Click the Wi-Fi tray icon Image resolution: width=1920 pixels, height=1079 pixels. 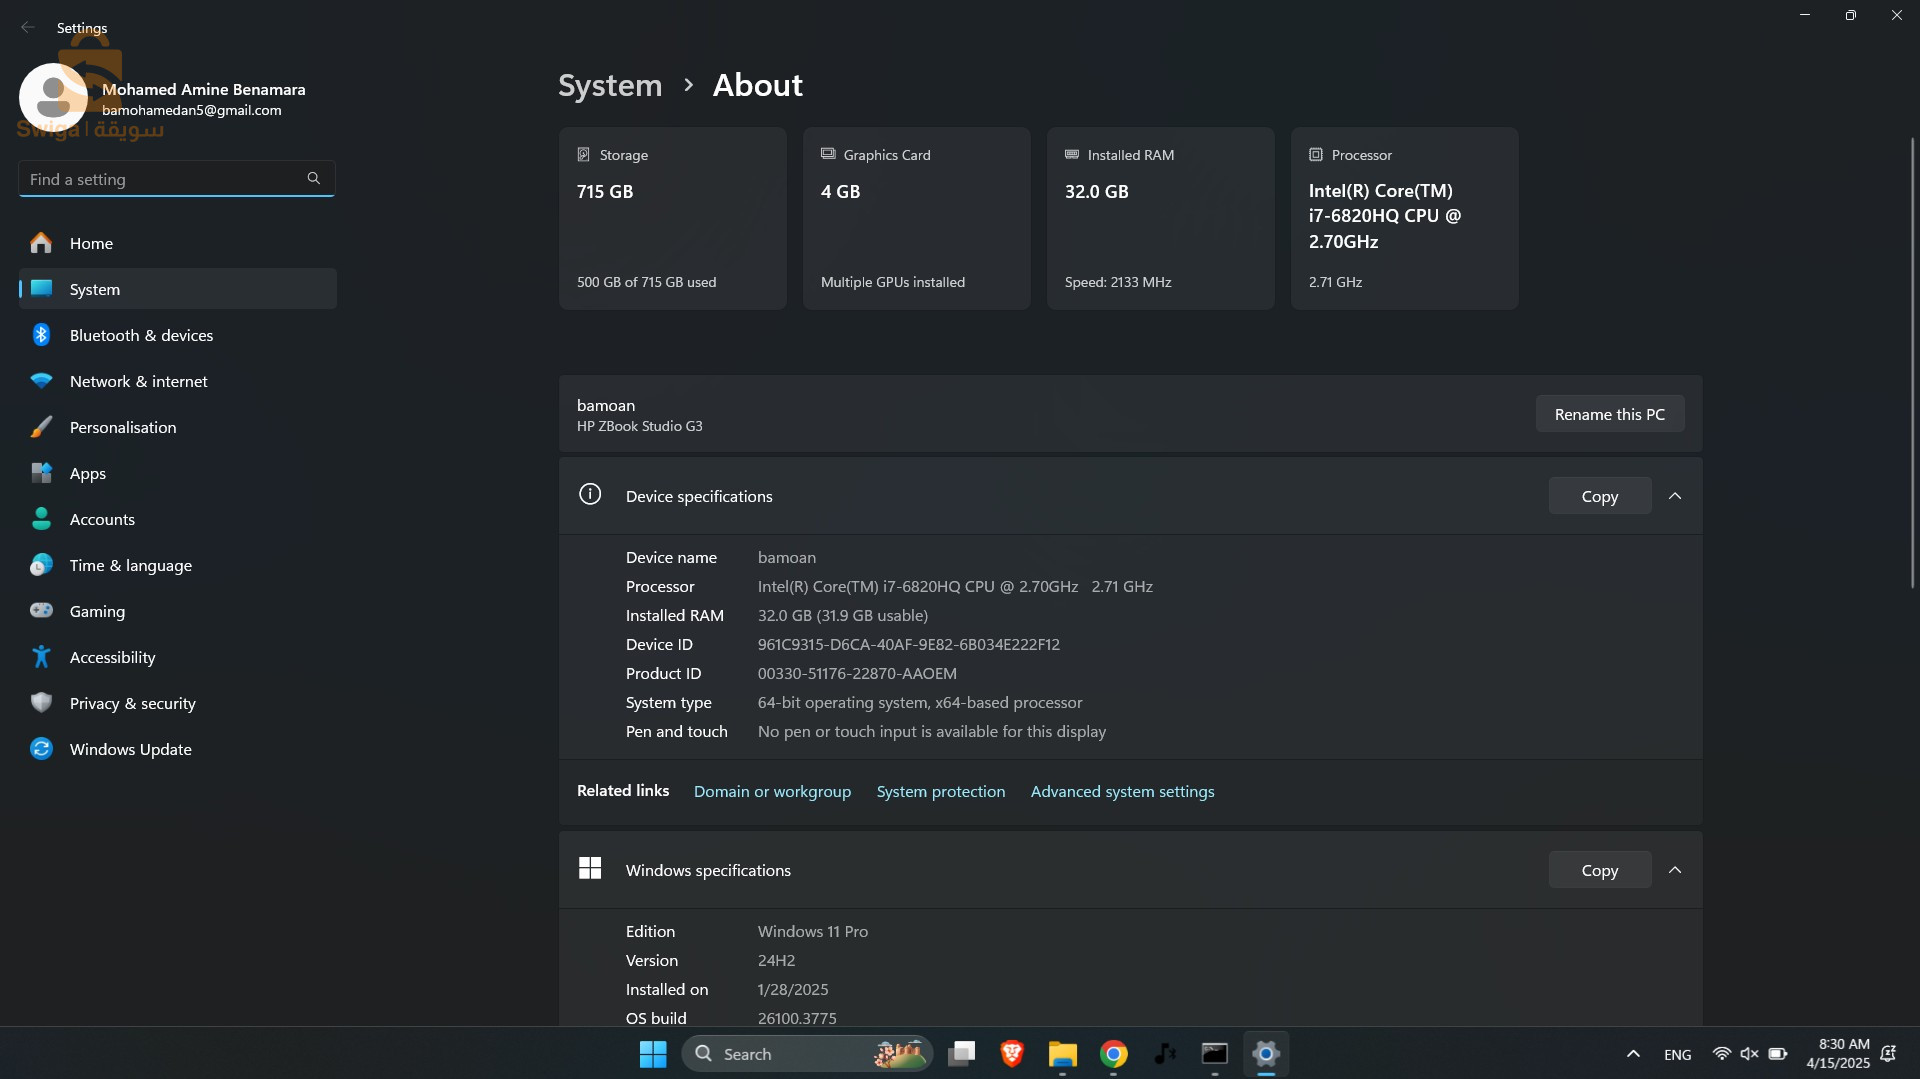[1721, 1054]
